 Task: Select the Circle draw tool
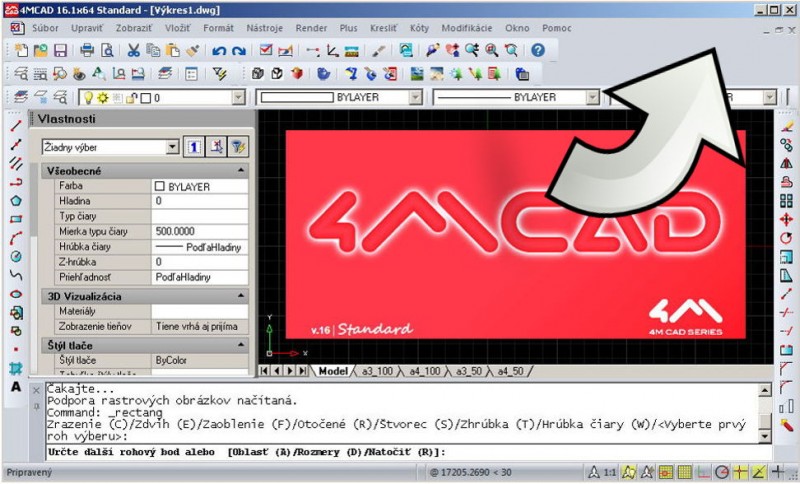[16, 257]
